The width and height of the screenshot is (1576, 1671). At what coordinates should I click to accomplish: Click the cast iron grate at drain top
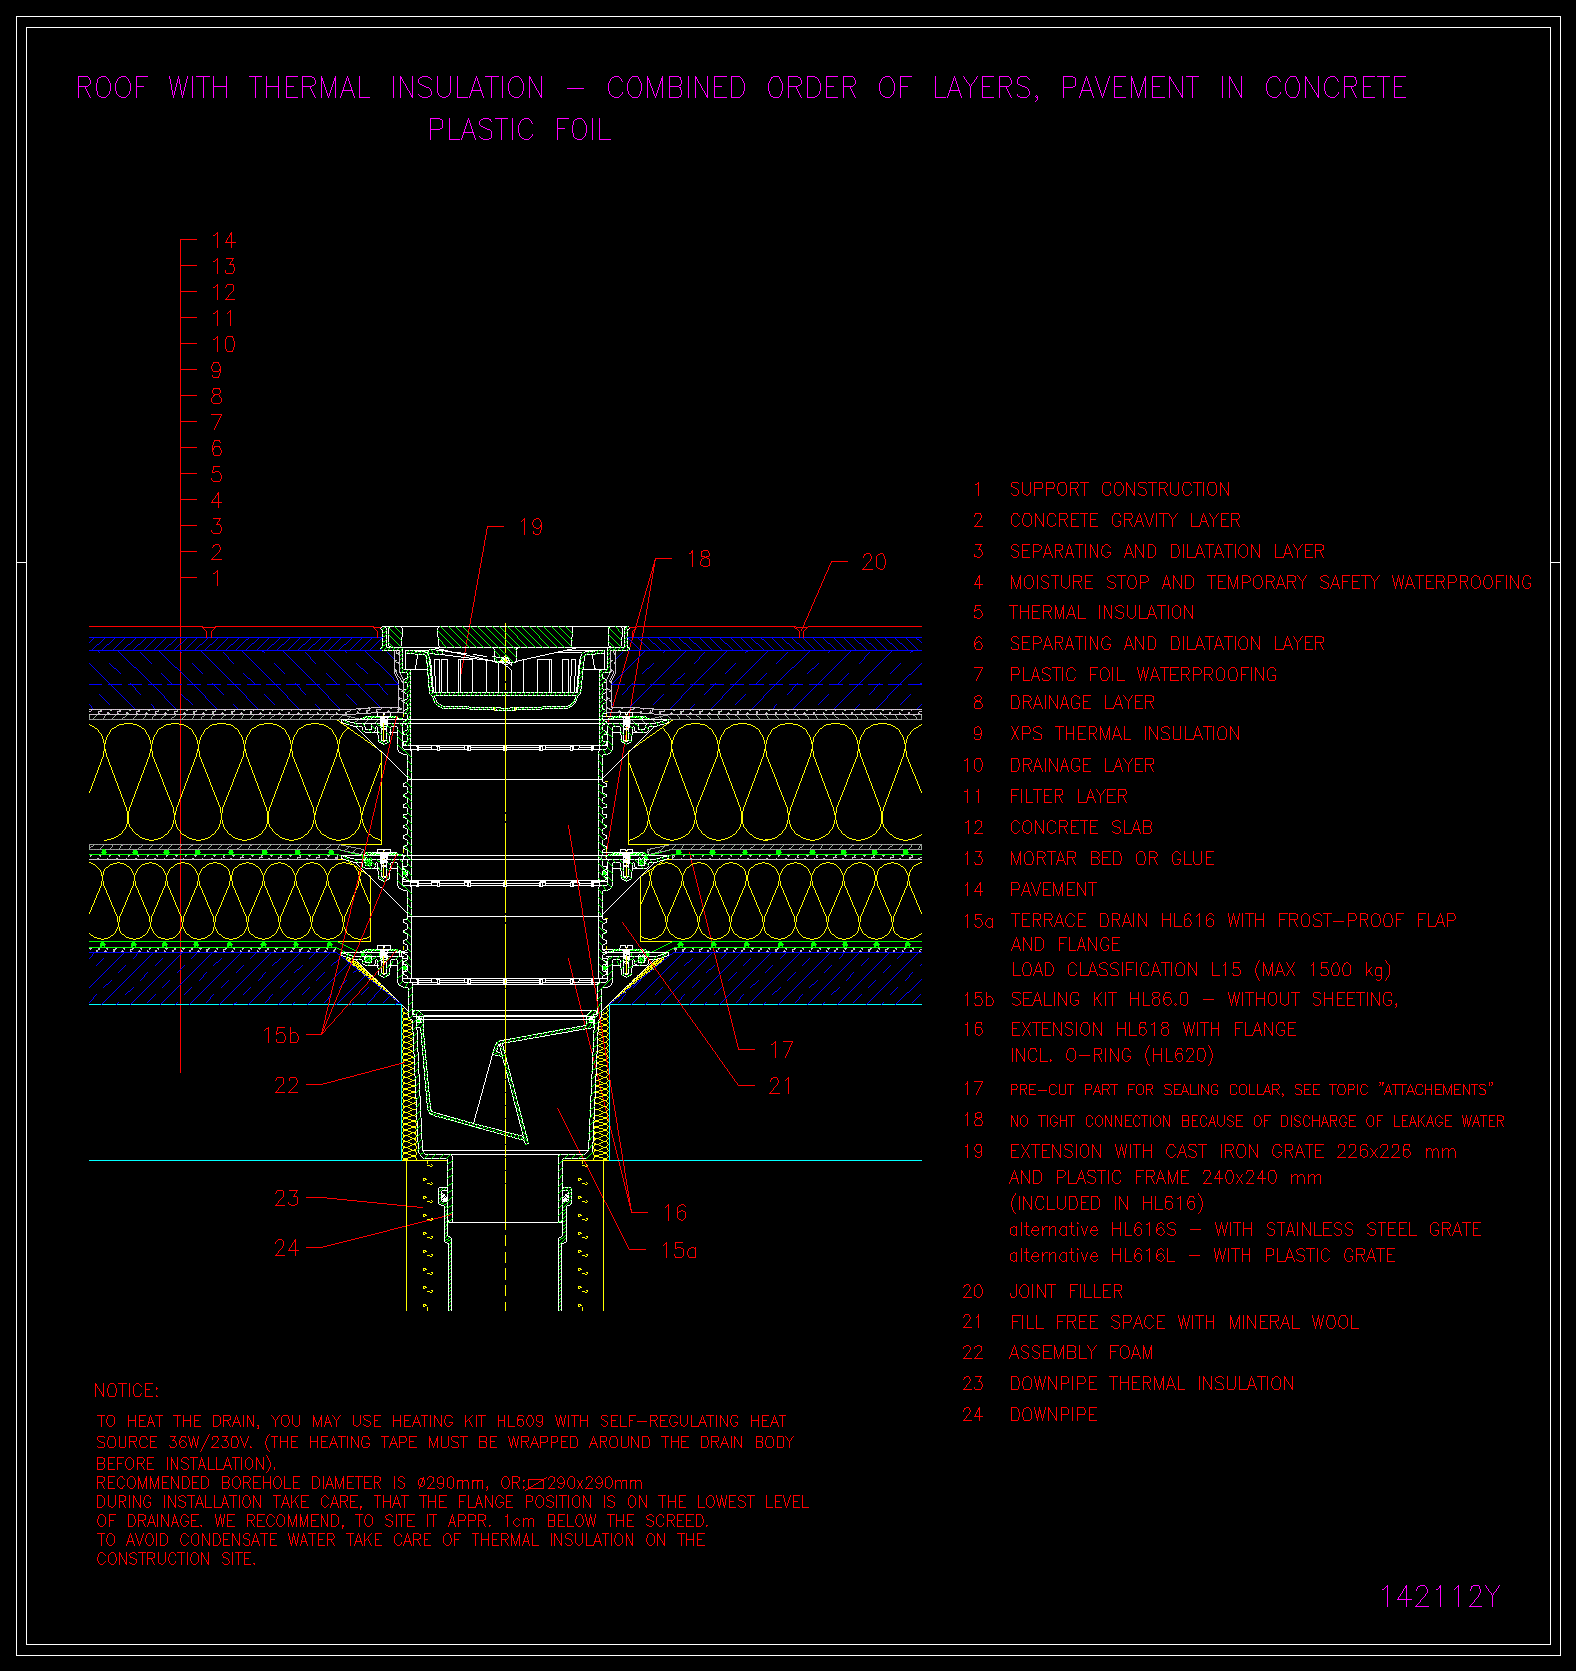(505, 636)
